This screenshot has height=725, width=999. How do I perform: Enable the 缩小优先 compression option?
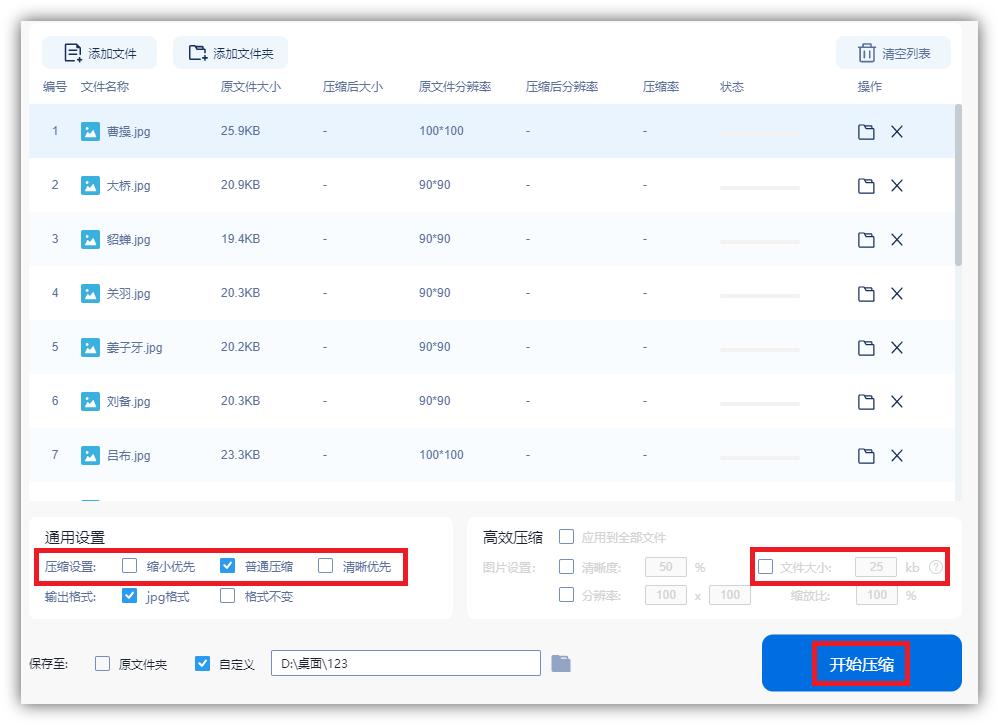pyautogui.click(x=128, y=567)
